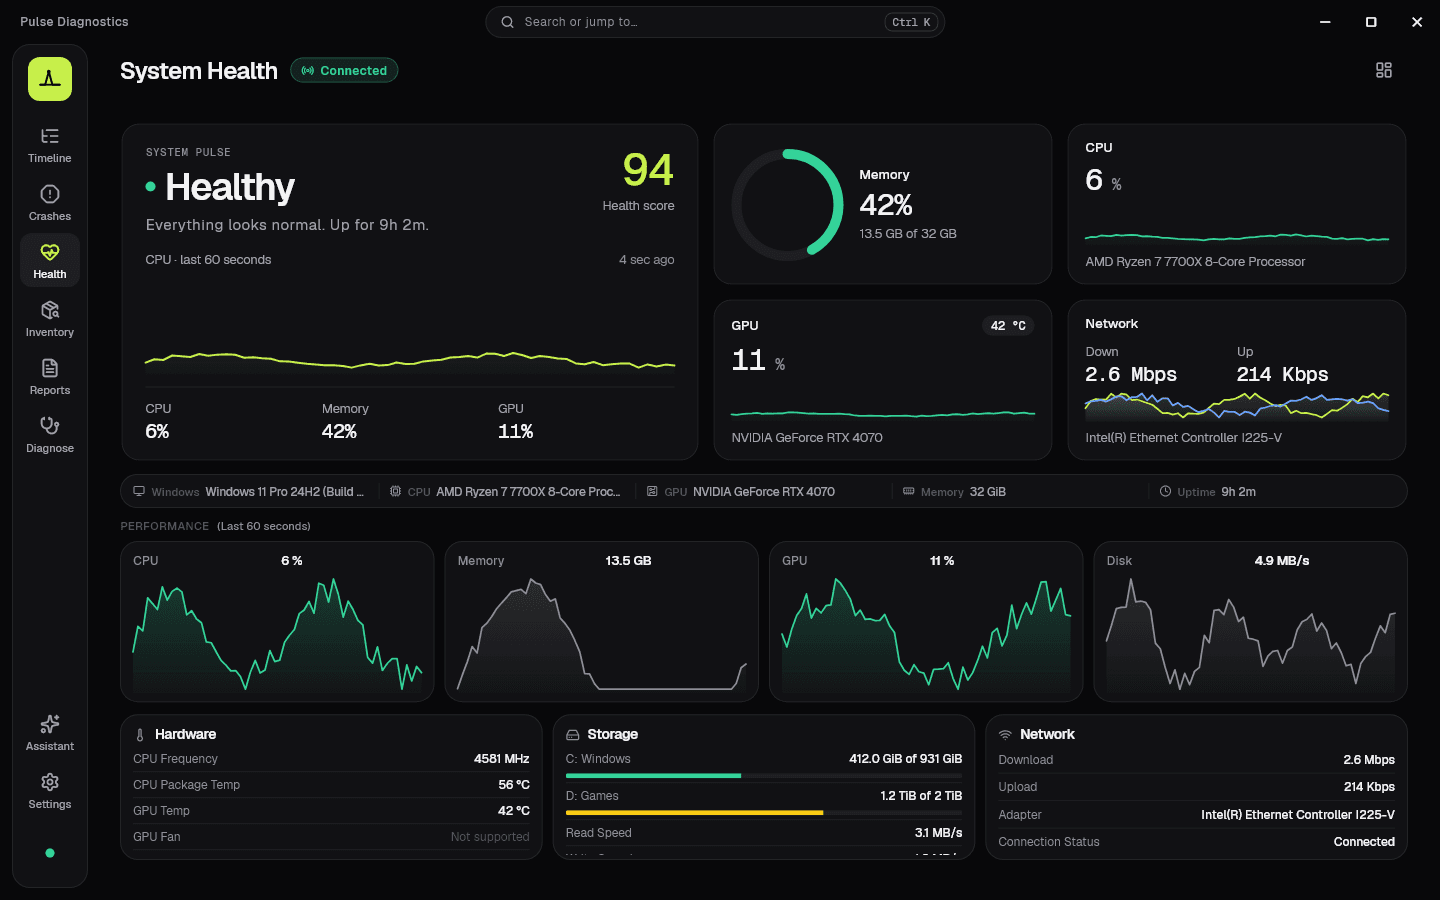
Task: Click the Windows monitor icon in info bar
Action: click(x=139, y=492)
